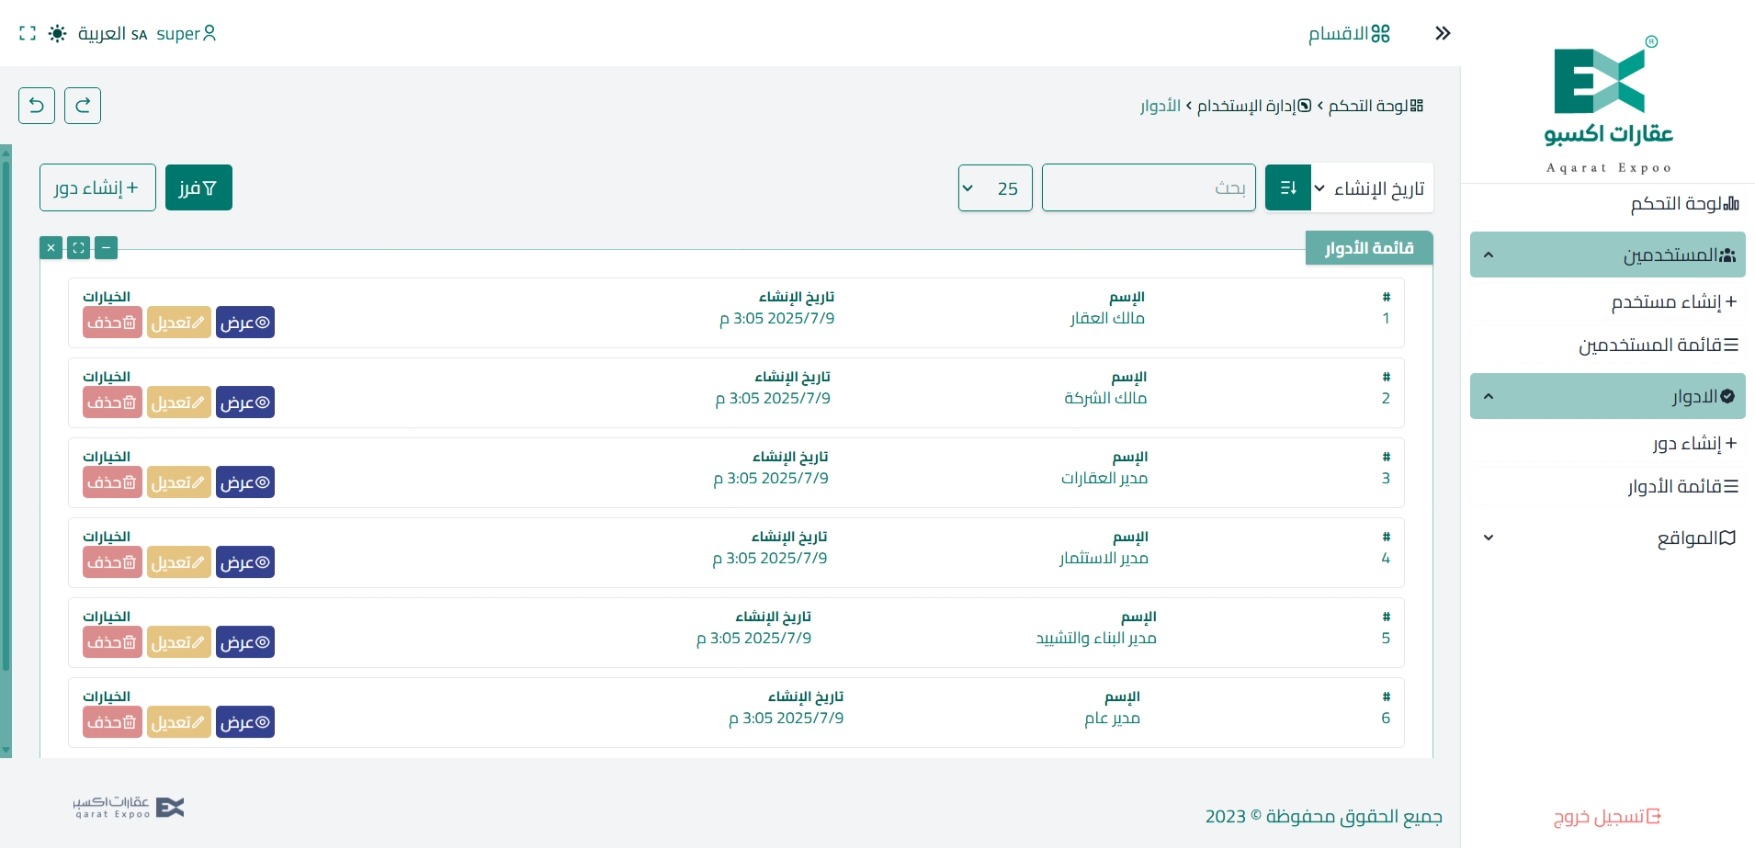Open super user profile menu
The width and height of the screenshot is (1755, 848).
pos(186,33)
